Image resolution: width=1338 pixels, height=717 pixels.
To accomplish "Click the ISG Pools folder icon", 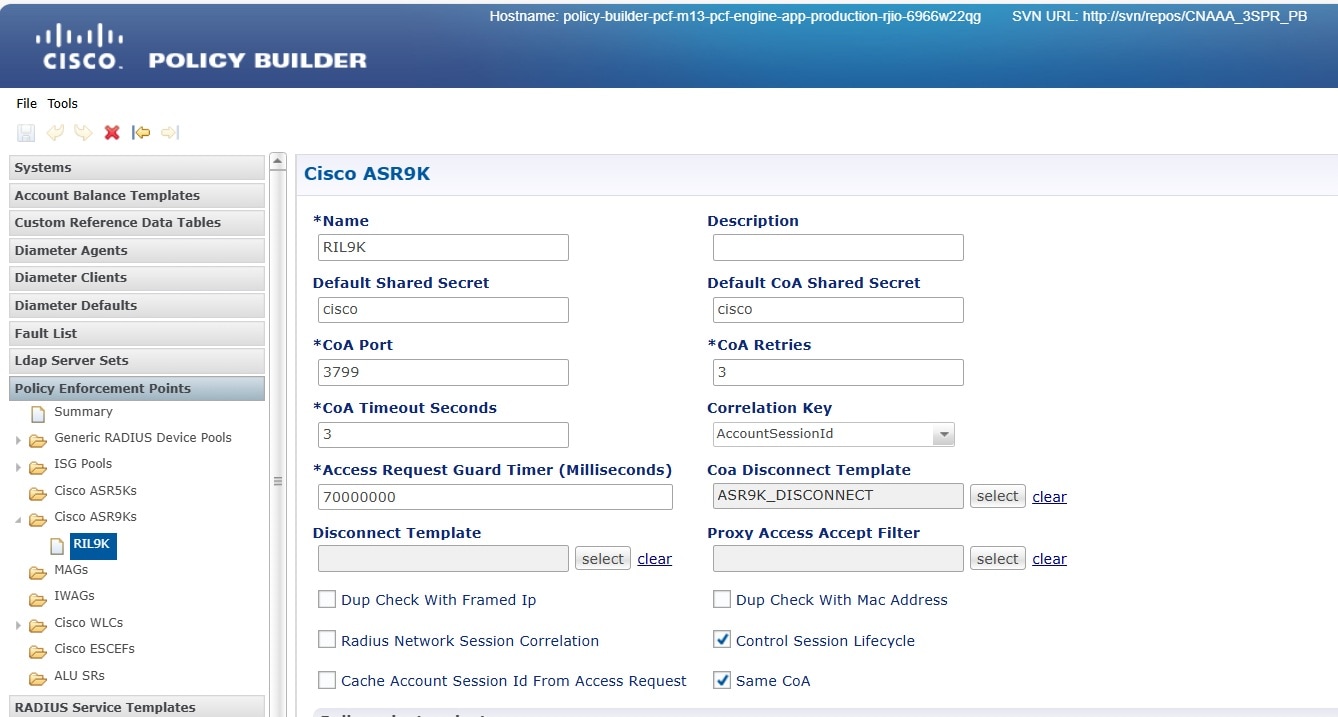I will click(38, 466).
